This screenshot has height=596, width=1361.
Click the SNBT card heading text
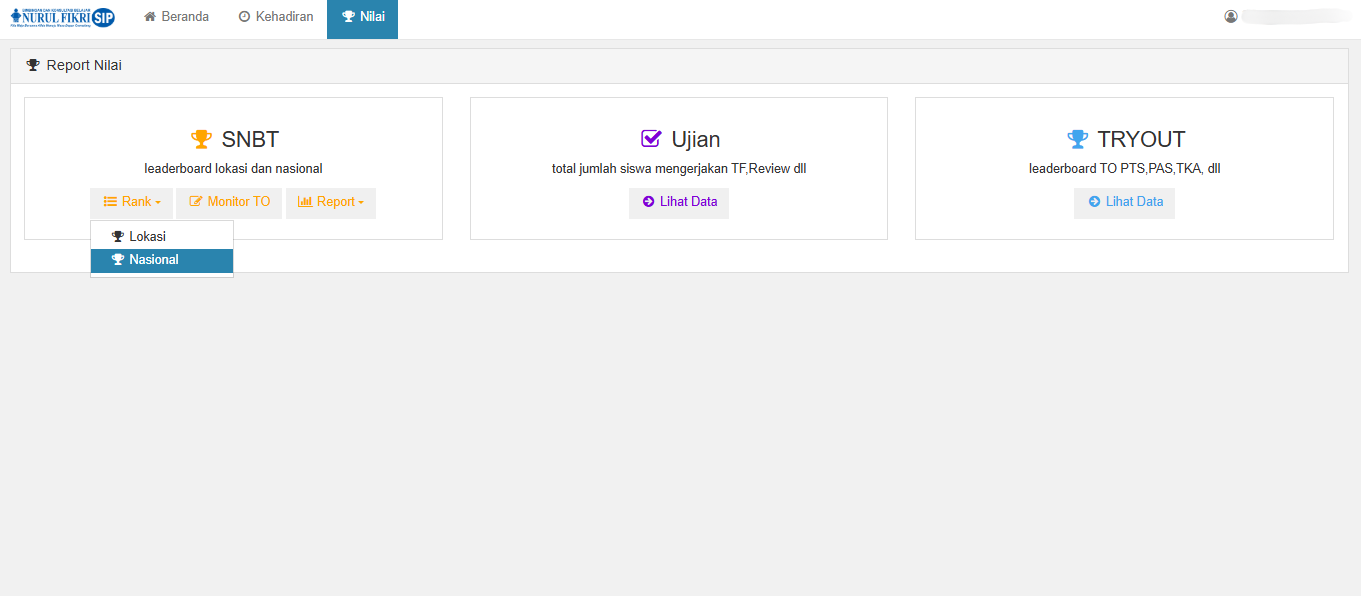tap(250, 140)
